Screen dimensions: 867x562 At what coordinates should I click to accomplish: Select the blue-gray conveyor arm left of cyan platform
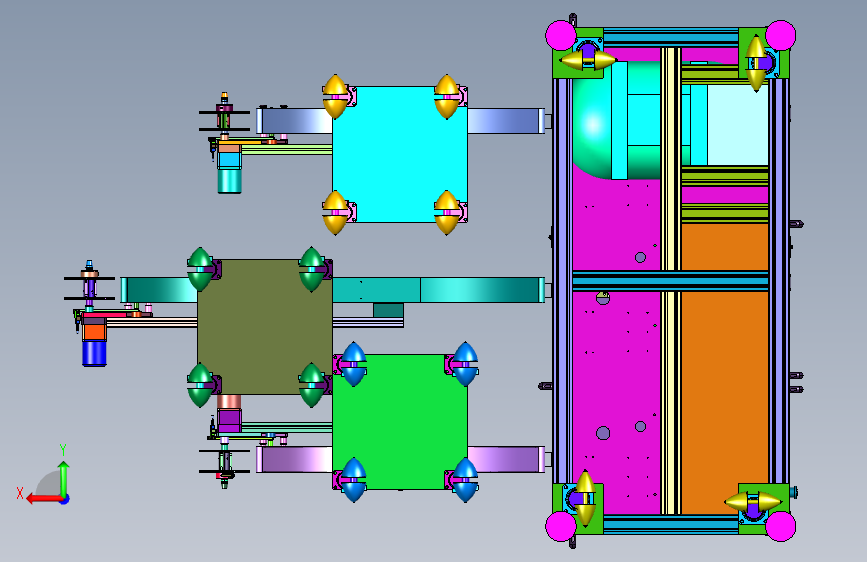[x=294, y=121]
